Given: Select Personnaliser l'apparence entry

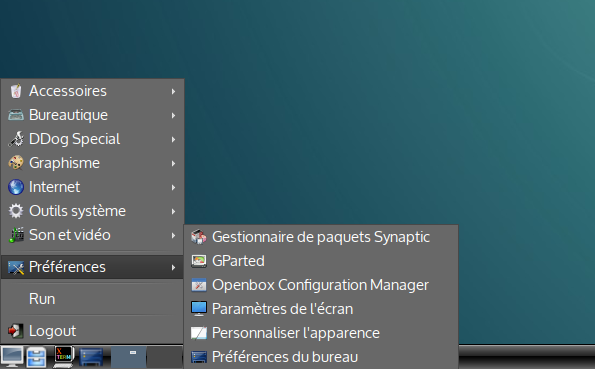Looking at the screenshot, I should (x=321, y=333).
